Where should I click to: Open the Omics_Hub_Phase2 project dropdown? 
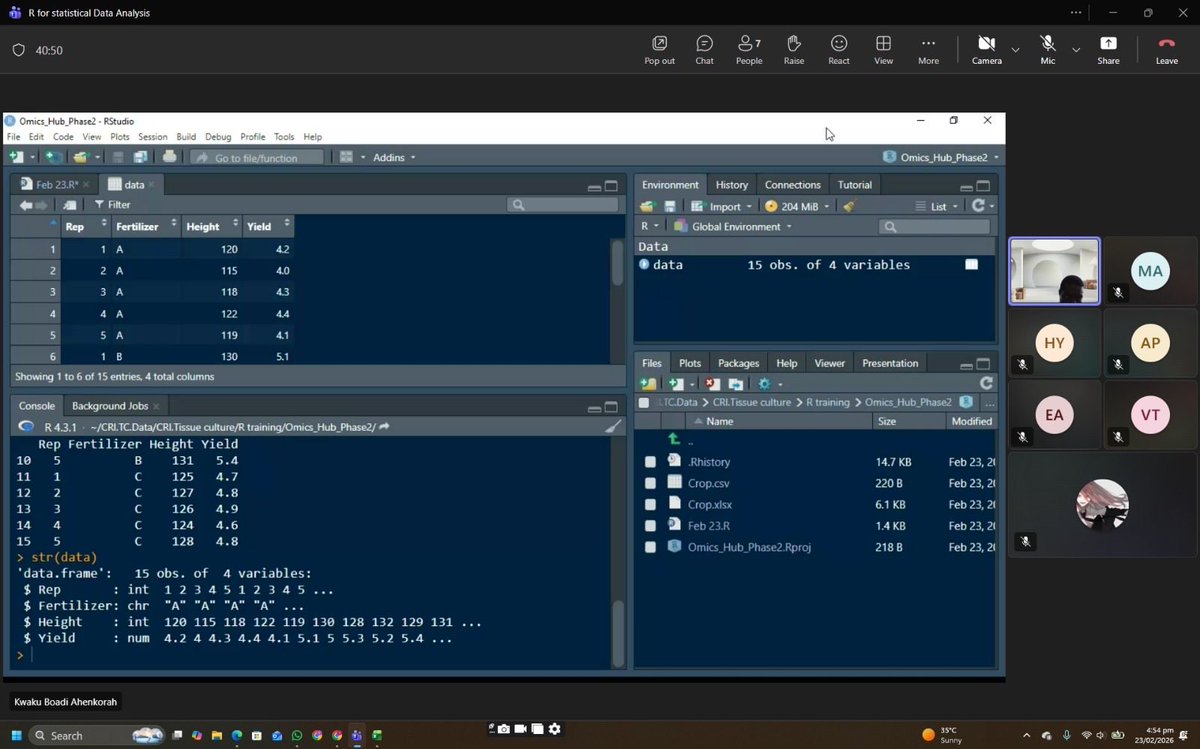941,157
